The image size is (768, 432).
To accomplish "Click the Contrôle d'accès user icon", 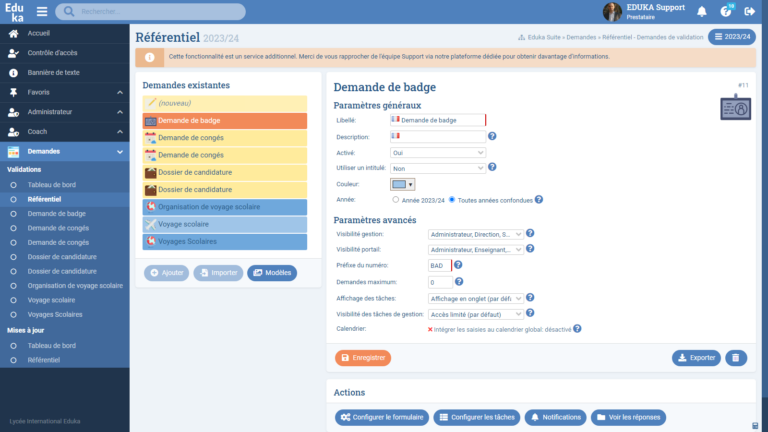I will (13, 53).
